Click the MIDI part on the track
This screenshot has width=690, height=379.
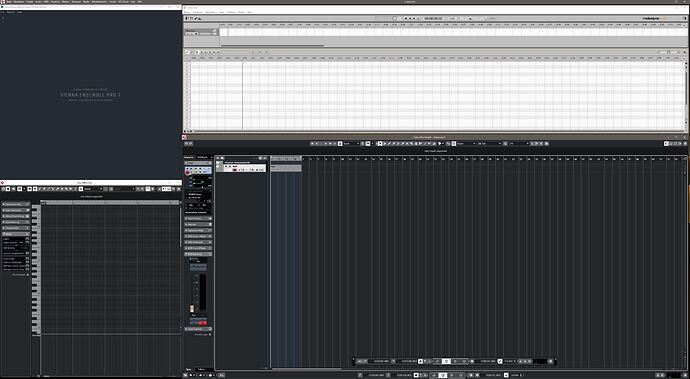click(x=286, y=168)
